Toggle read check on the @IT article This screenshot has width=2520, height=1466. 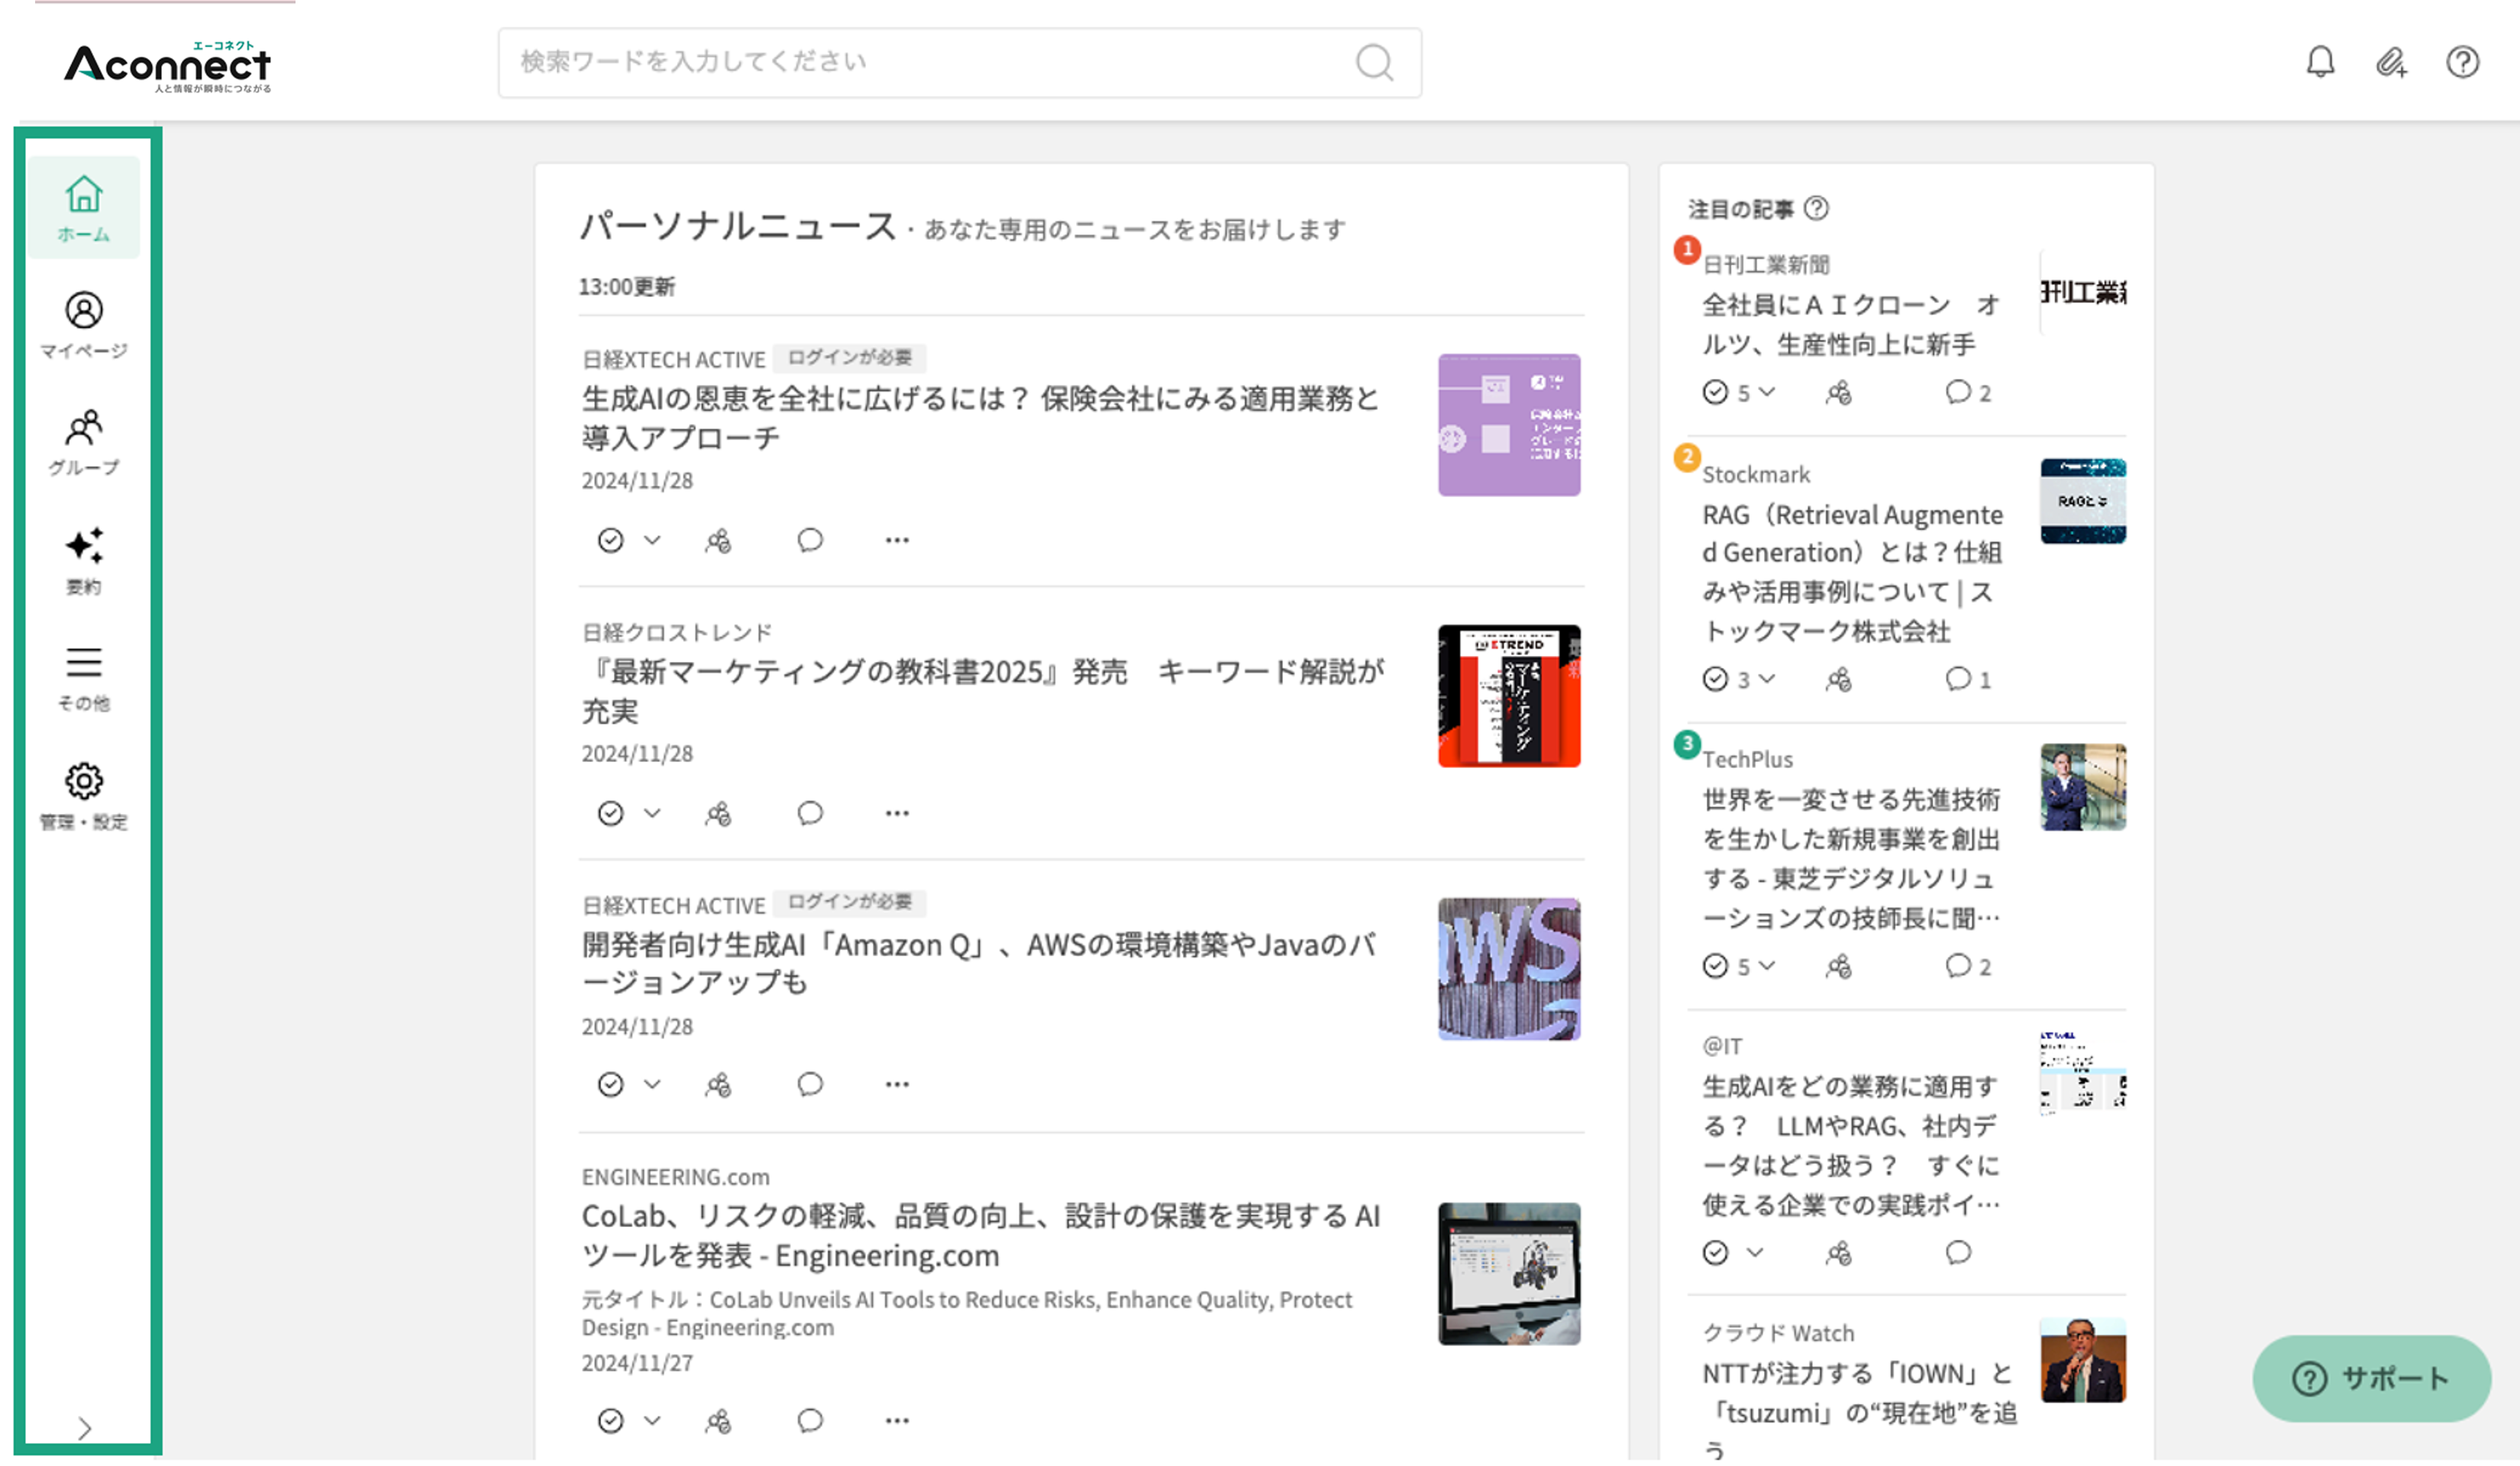click(x=1715, y=1253)
